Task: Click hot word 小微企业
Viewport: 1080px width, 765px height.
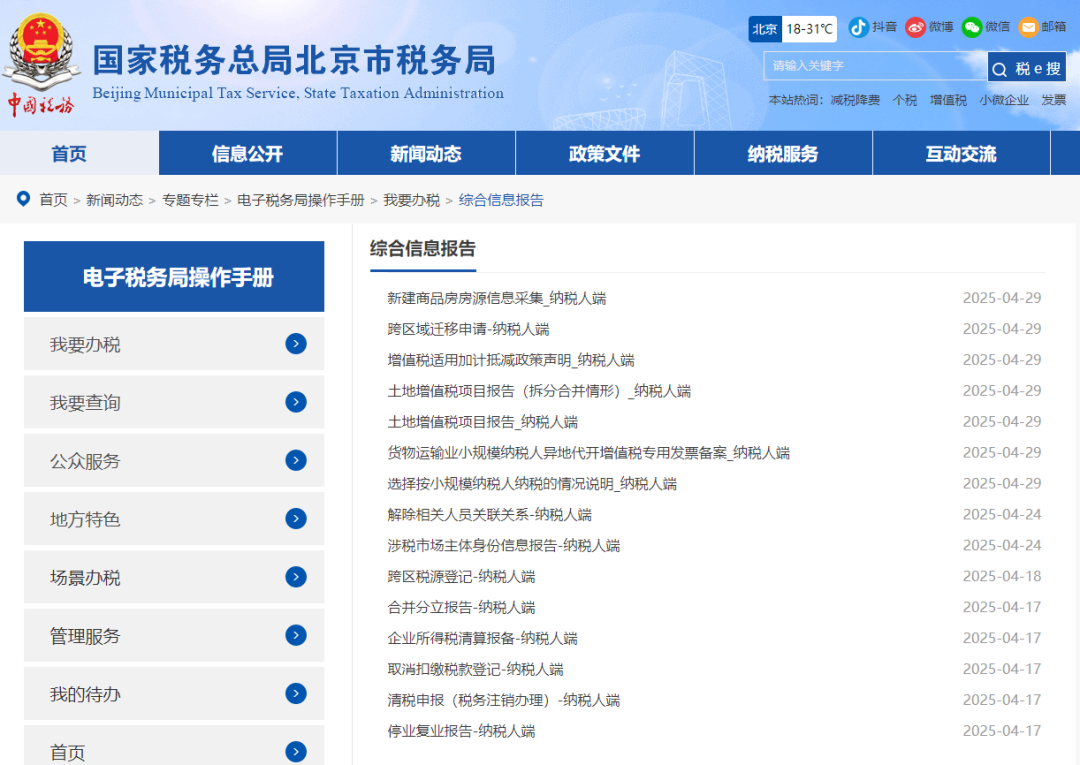Action: point(1004,100)
